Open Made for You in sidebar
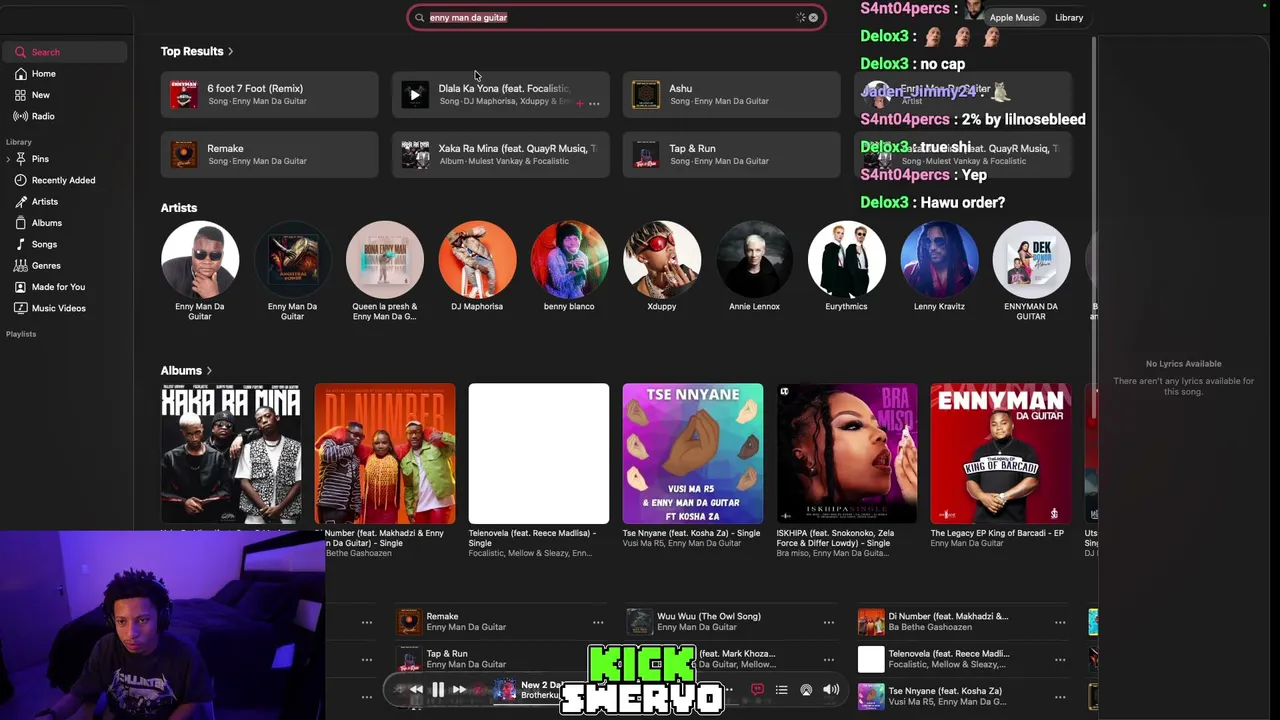This screenshot has width=1280, height=720. pyautogui.click(x=63, y=287)
